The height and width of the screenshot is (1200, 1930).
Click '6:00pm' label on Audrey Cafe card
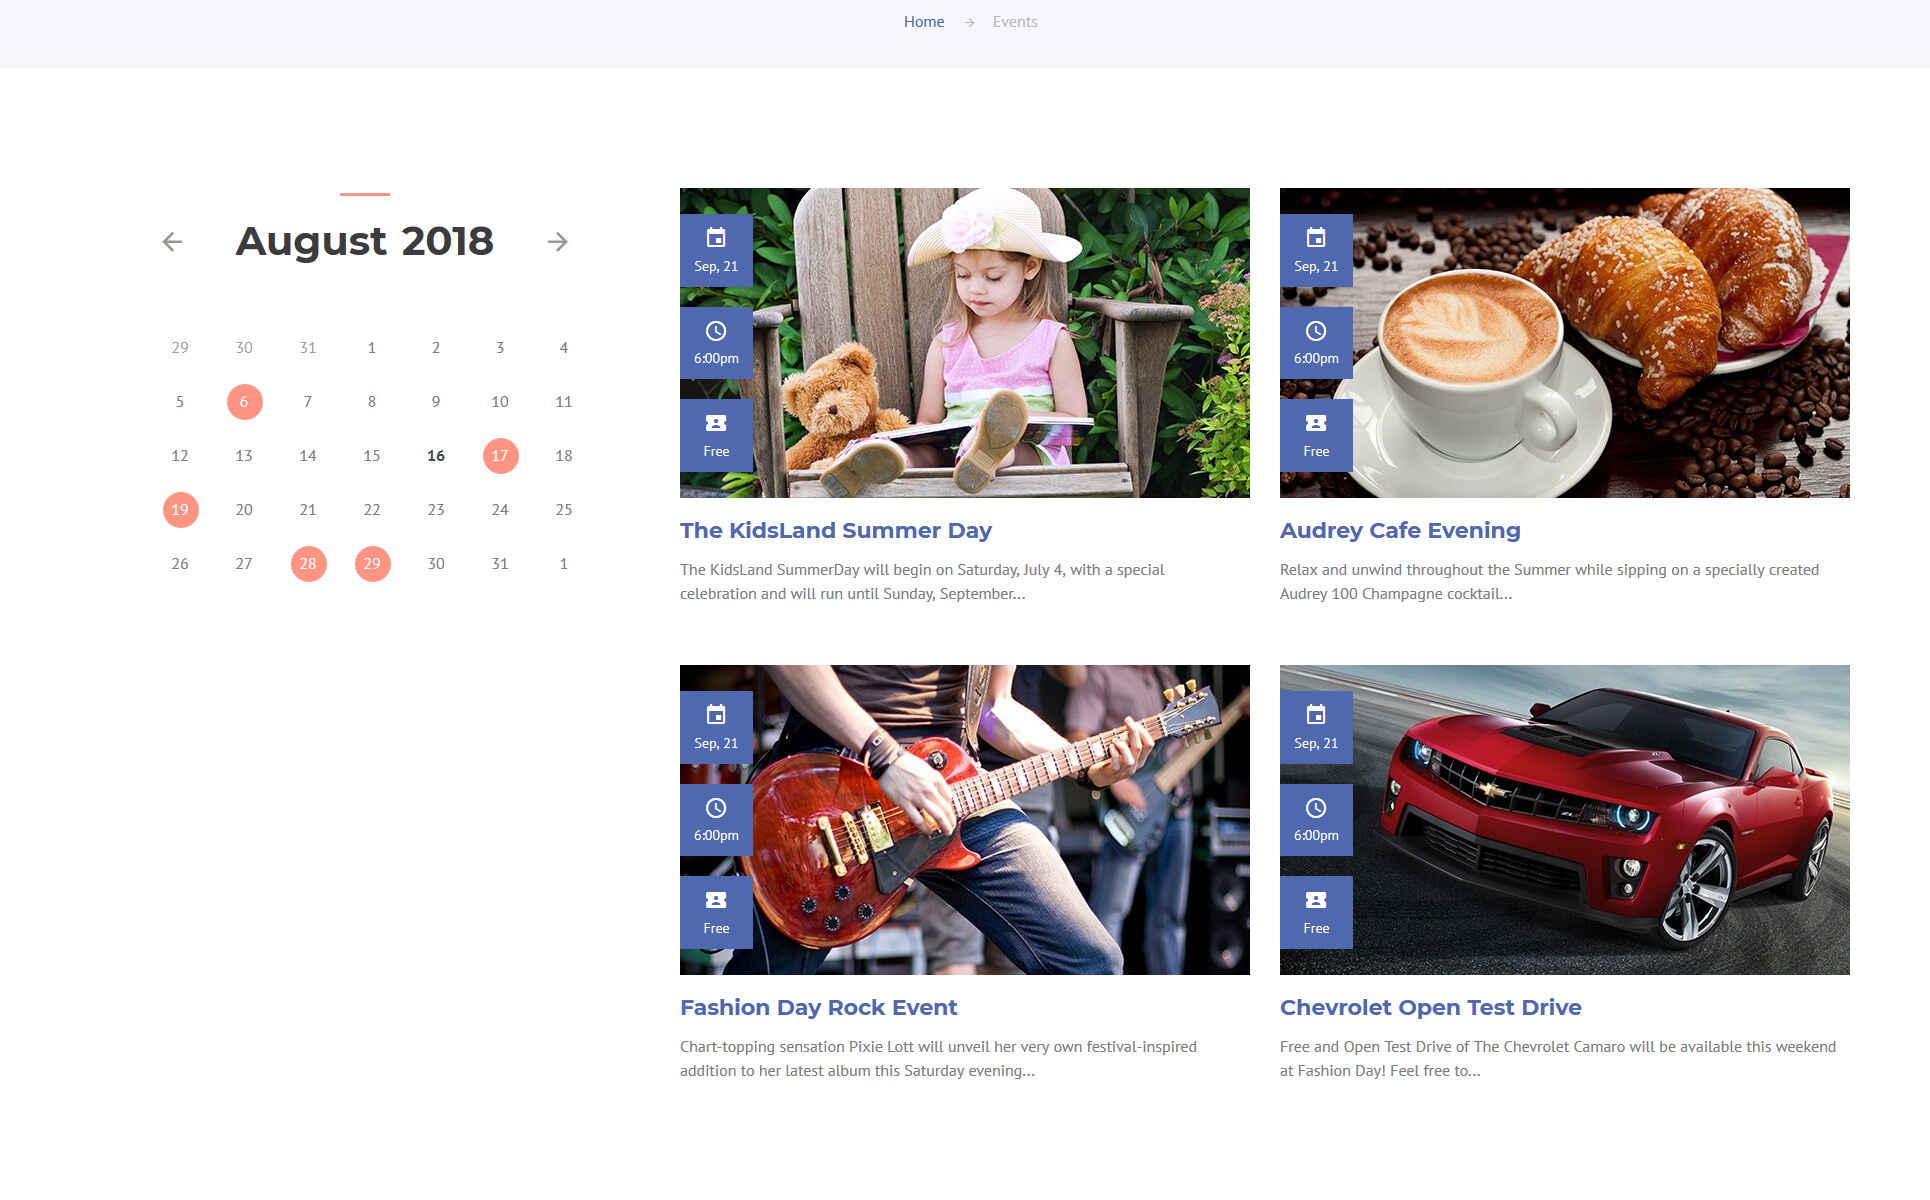[x=1316, y=359]
